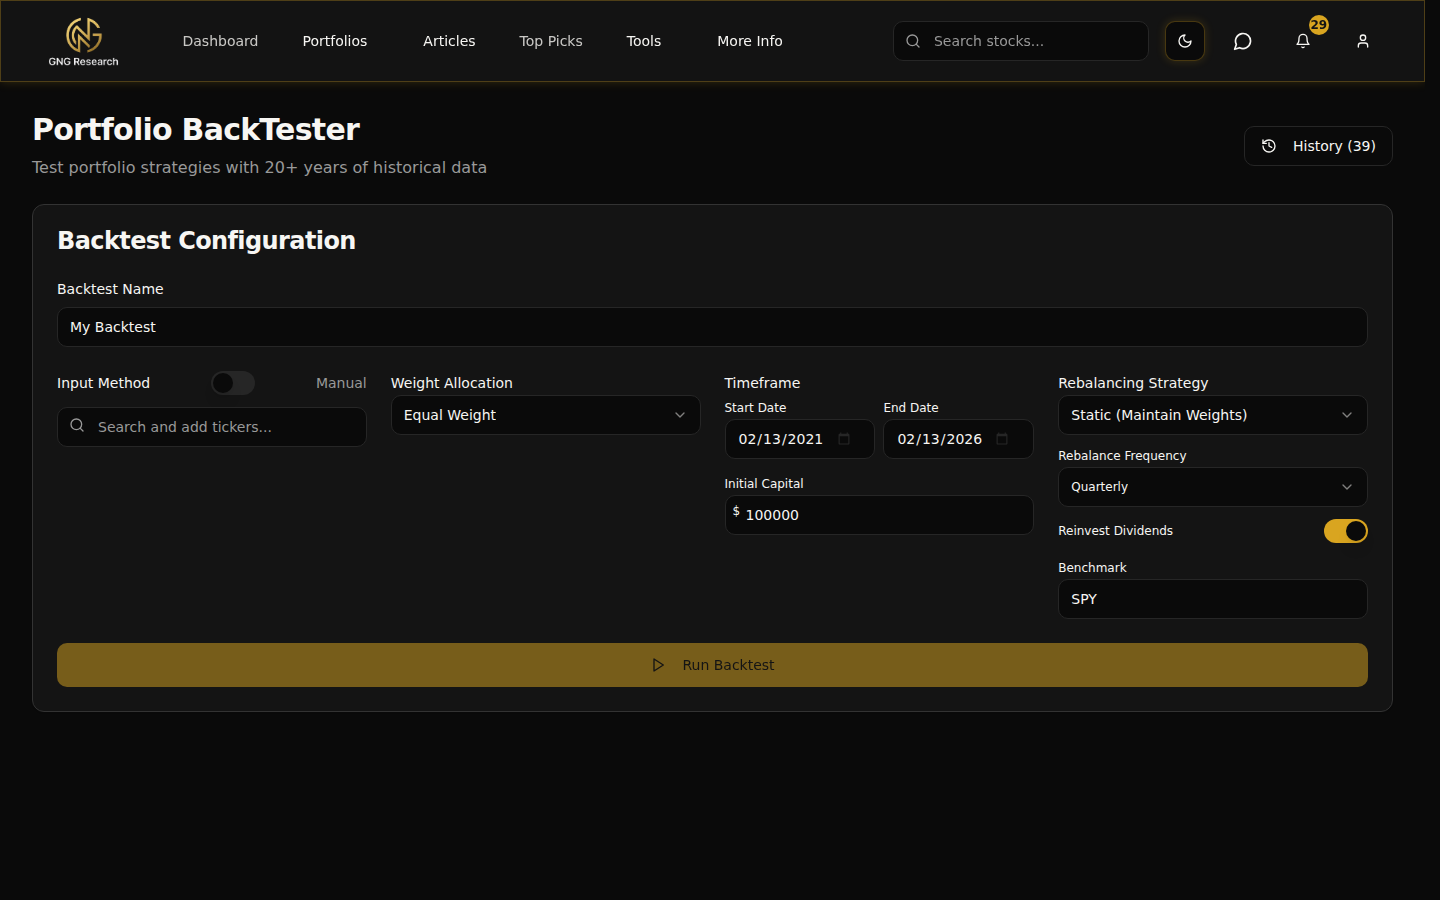
Task: Click the End Date field
Action: (958, 439)
